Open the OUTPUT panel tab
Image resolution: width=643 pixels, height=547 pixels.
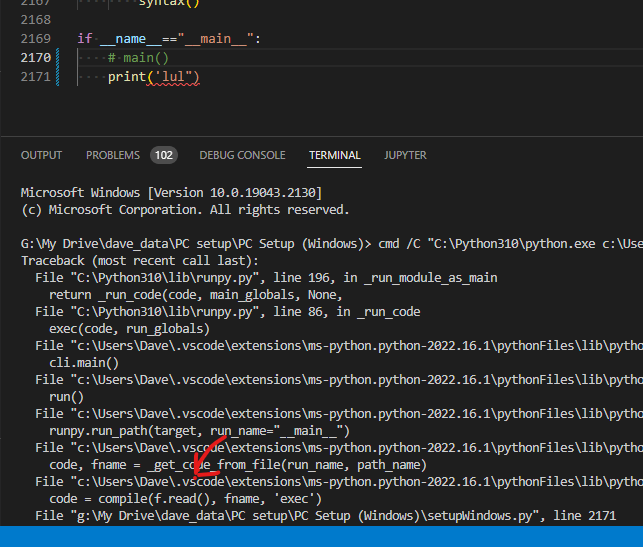(x=41, y=155)
